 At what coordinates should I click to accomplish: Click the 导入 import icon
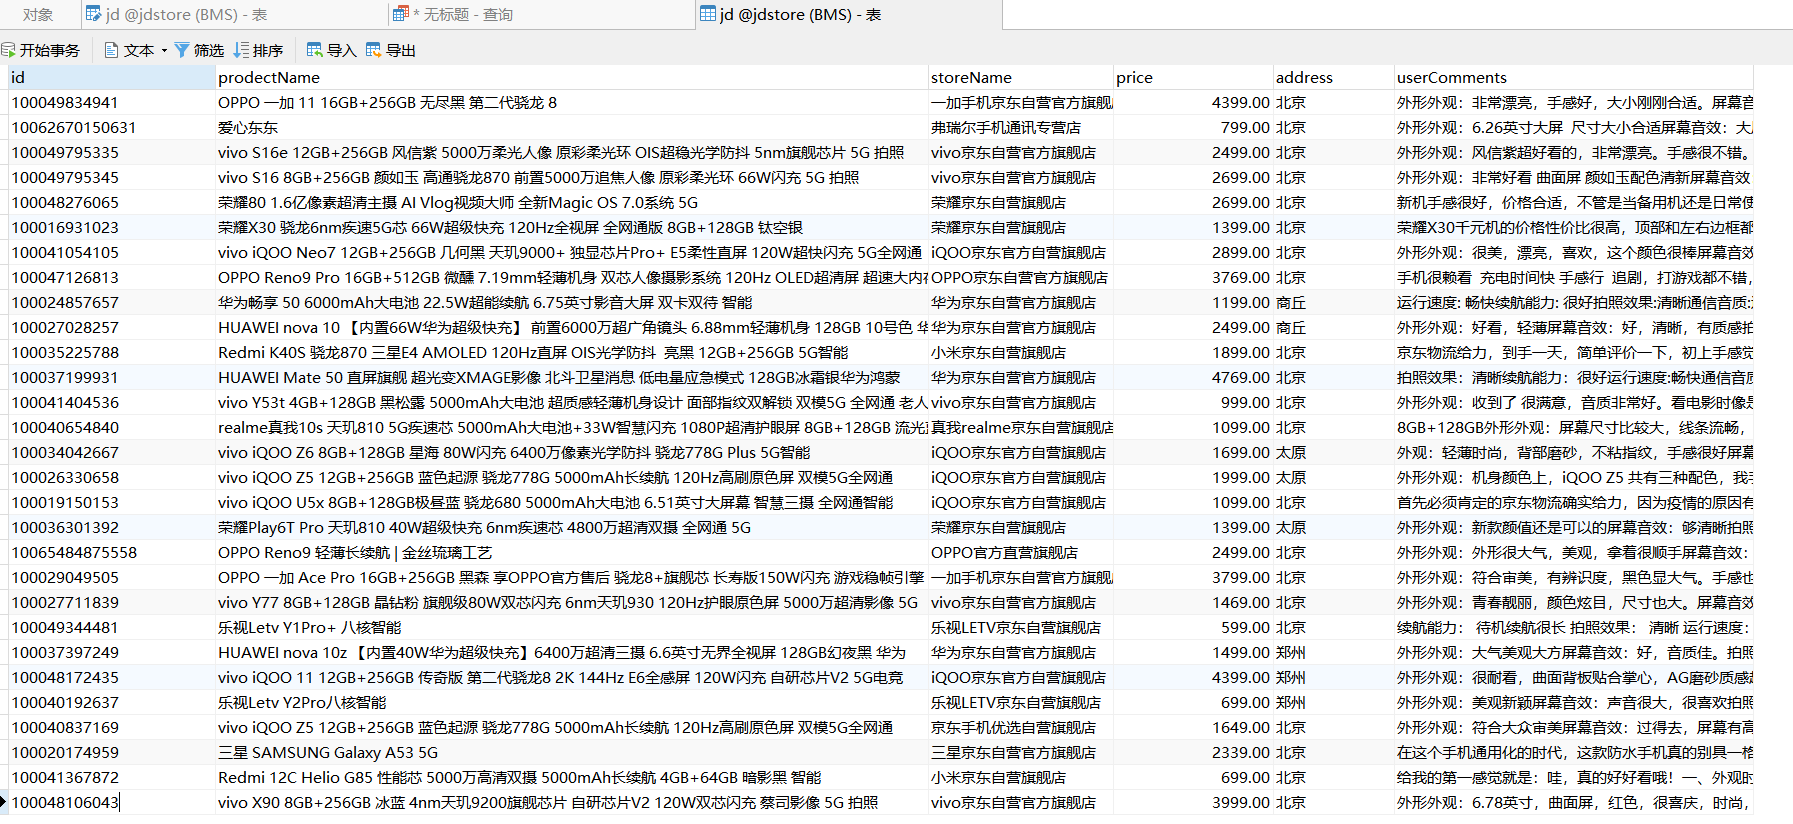pos(315,50)
